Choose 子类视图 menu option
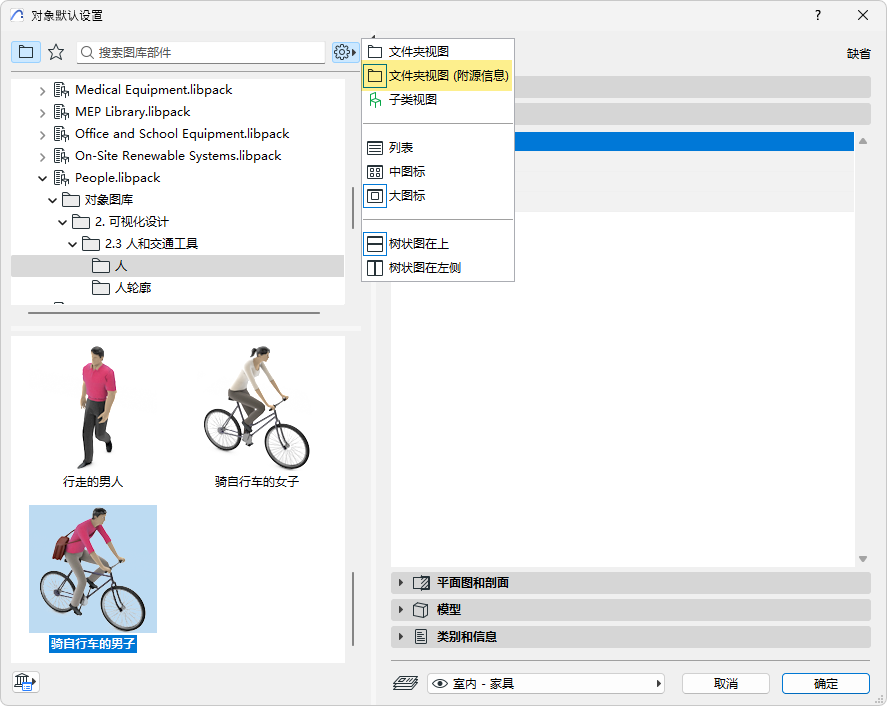887x706 pixels. click(437, 100)
